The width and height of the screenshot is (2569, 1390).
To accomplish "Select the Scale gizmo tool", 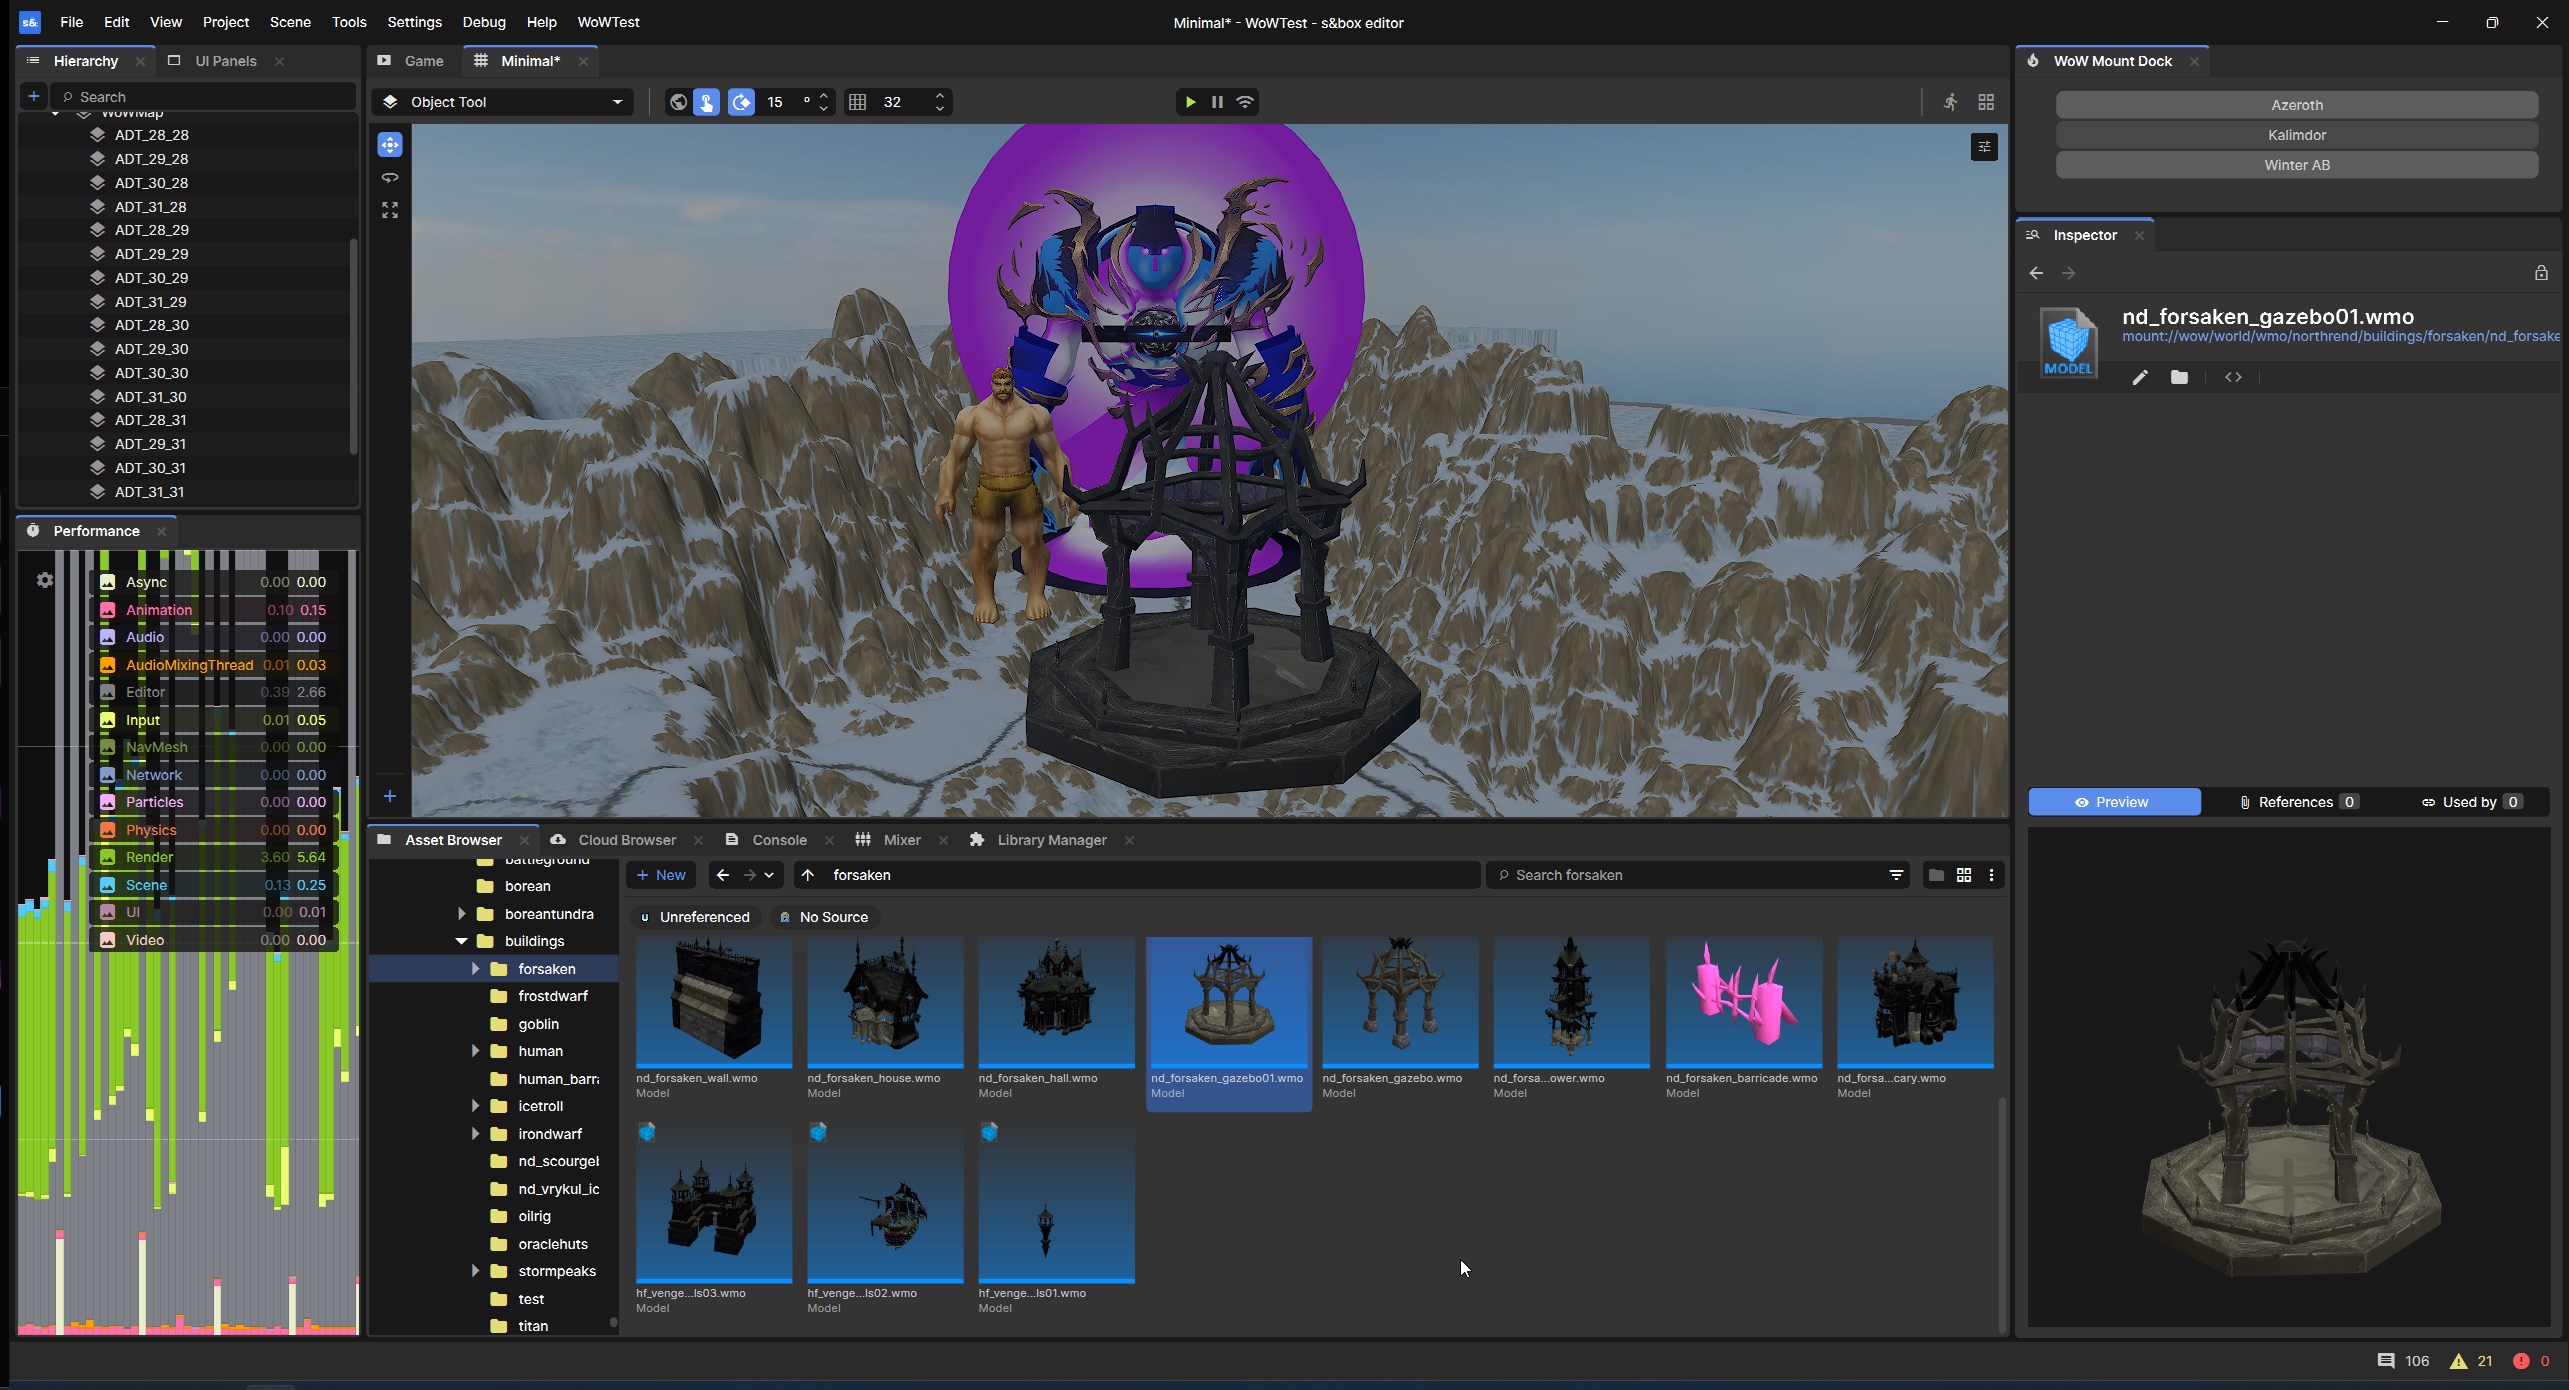I will (x=390, y=210).
